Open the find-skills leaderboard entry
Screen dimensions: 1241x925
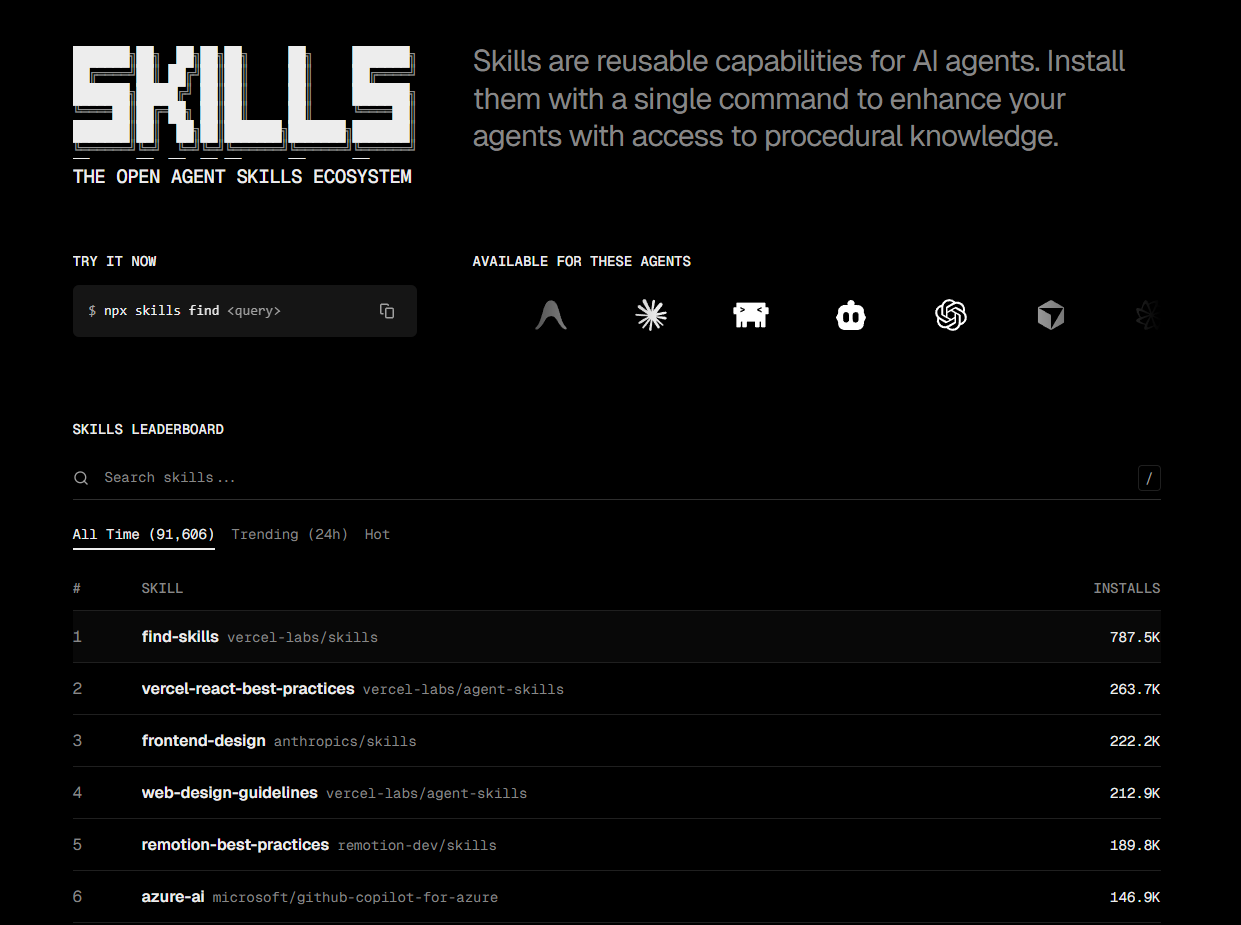coord(181,637)
